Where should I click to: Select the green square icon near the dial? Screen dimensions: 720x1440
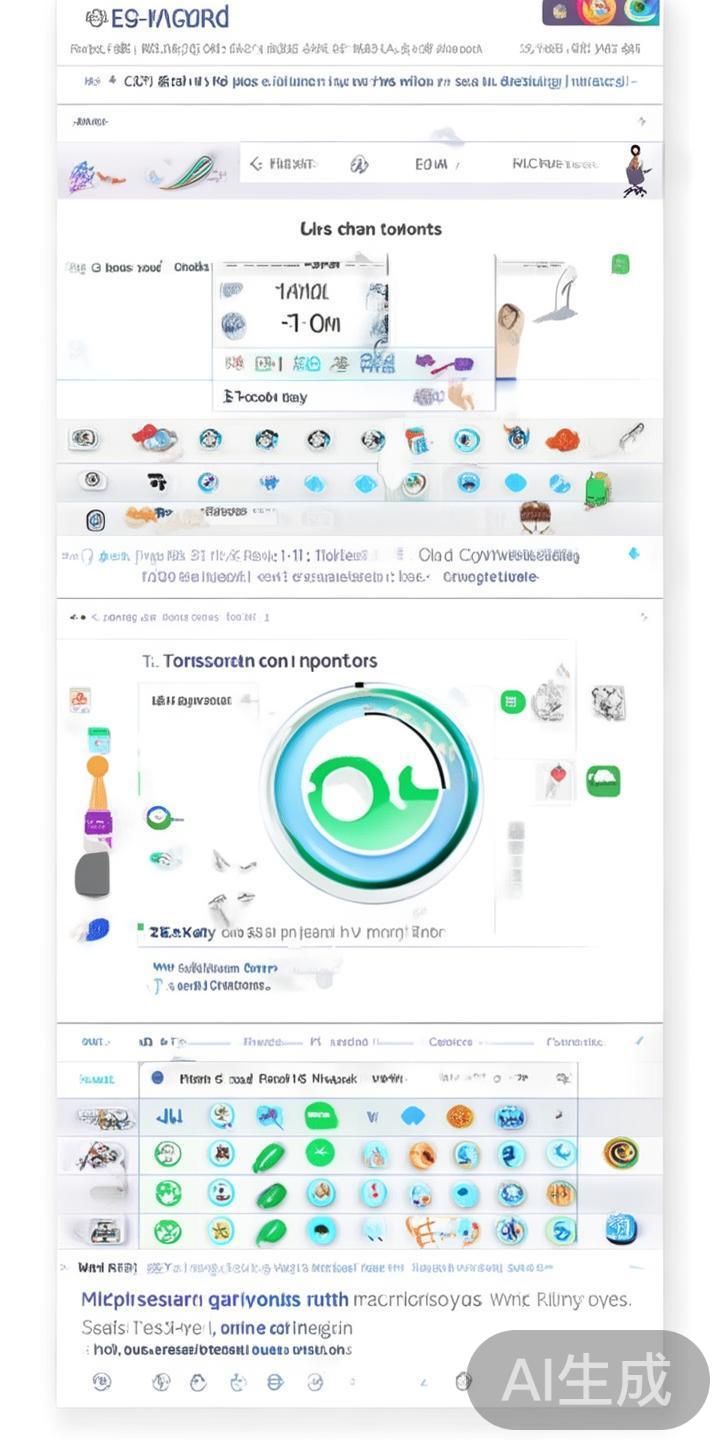point(513,701)
